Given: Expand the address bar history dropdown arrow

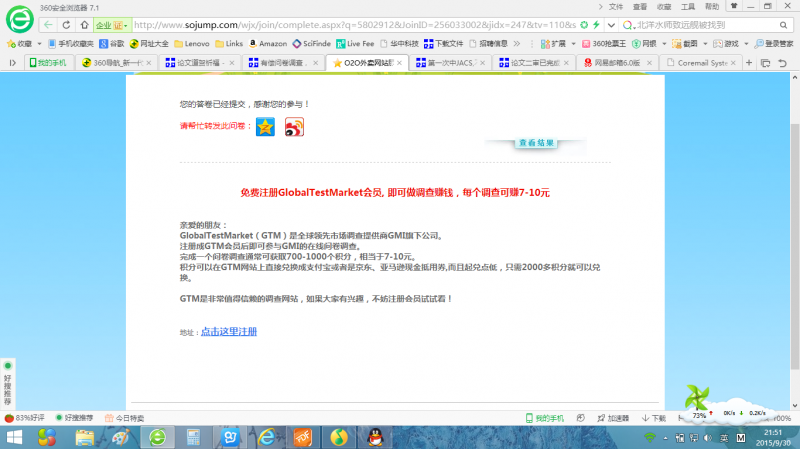Looking at the screenshot, I should [611, 25].
